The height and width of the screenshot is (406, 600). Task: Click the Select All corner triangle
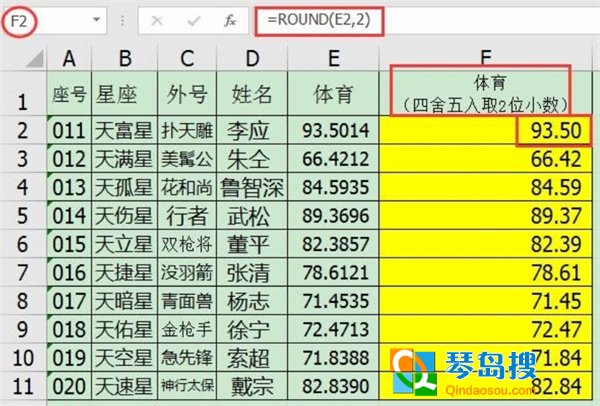point(34,59)
